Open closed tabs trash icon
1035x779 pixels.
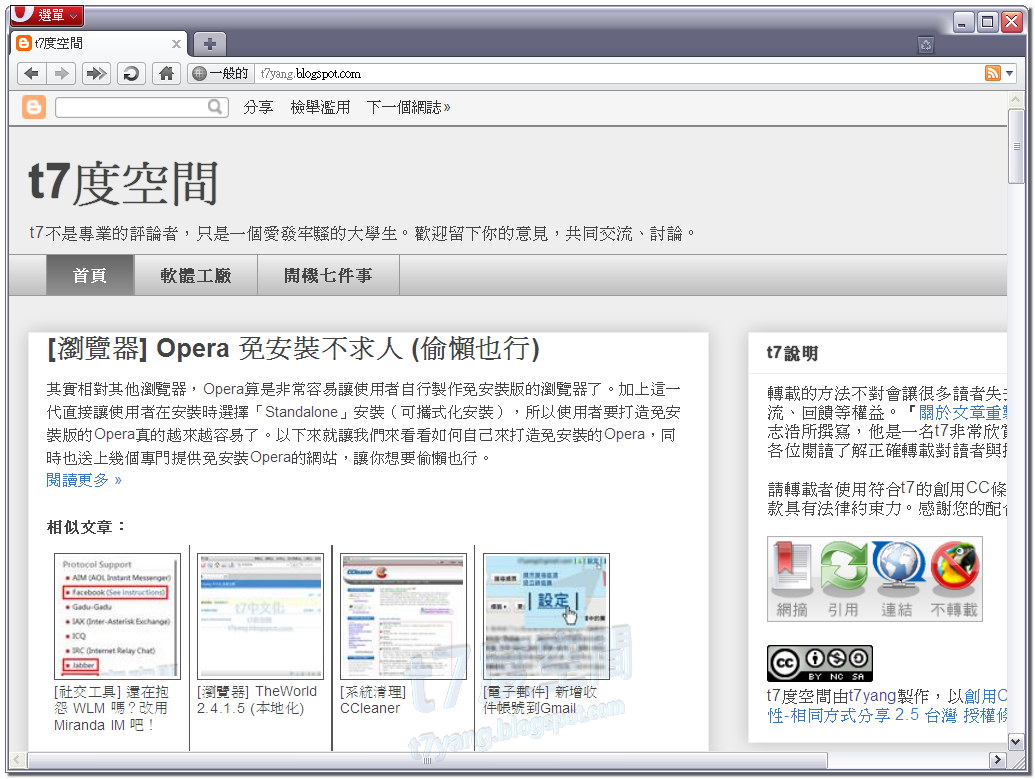click(x=925, y=45)
